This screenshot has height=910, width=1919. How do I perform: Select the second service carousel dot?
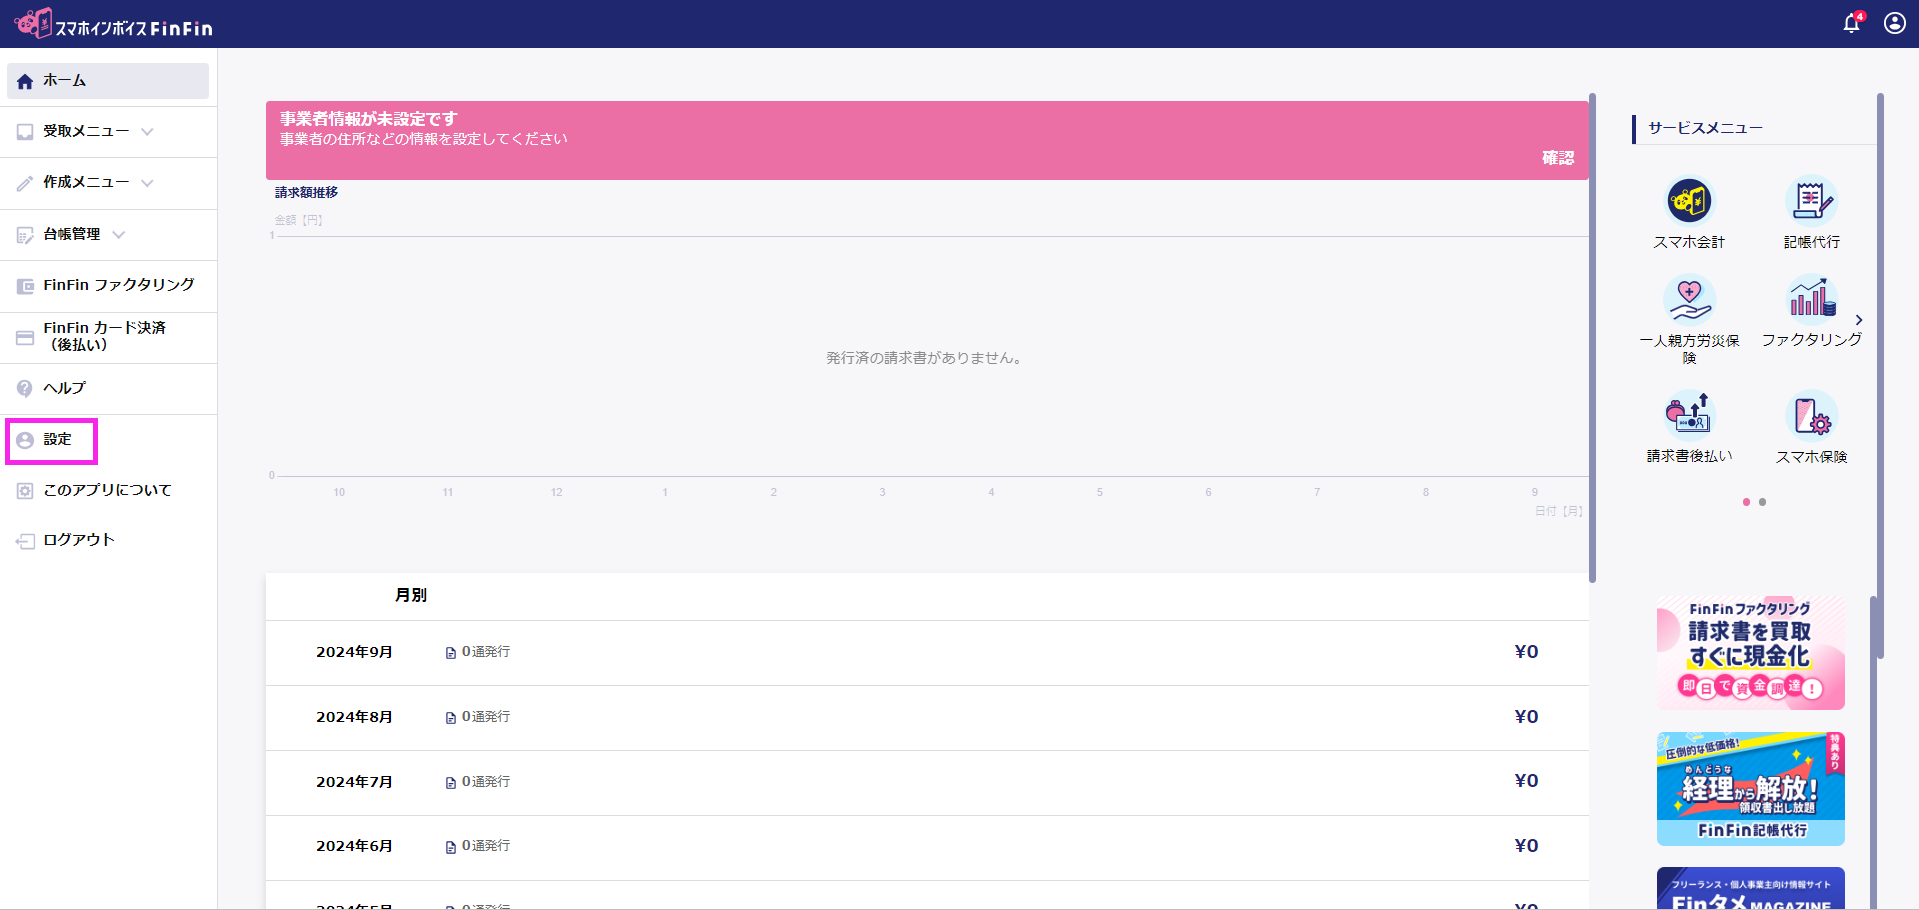(x=1762, y=502)
